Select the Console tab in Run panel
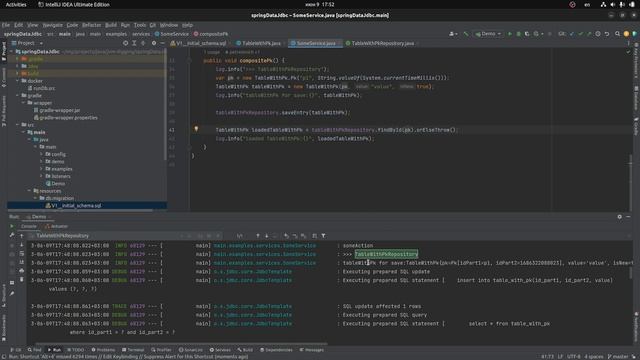Viewport: 640px width, 360px height. [29, 226]
